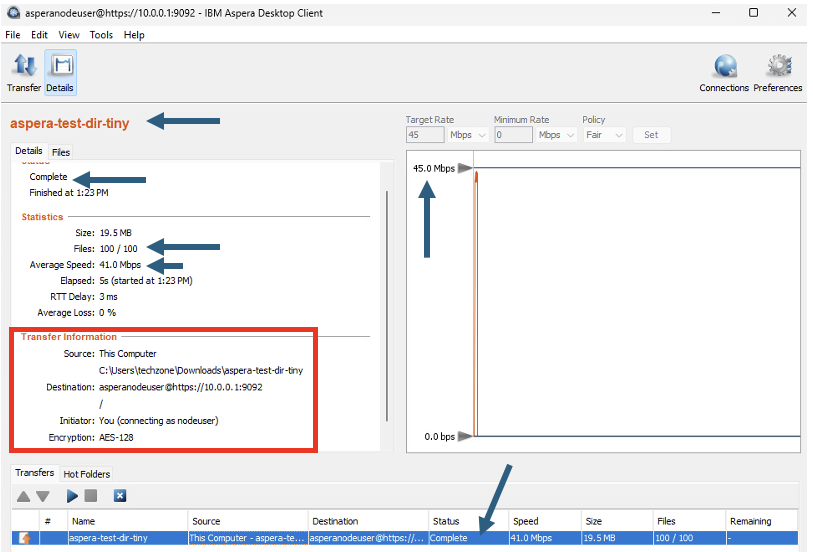Open the Connections globe icon
This screenshot has height=552, width=813.
(724, 73)
